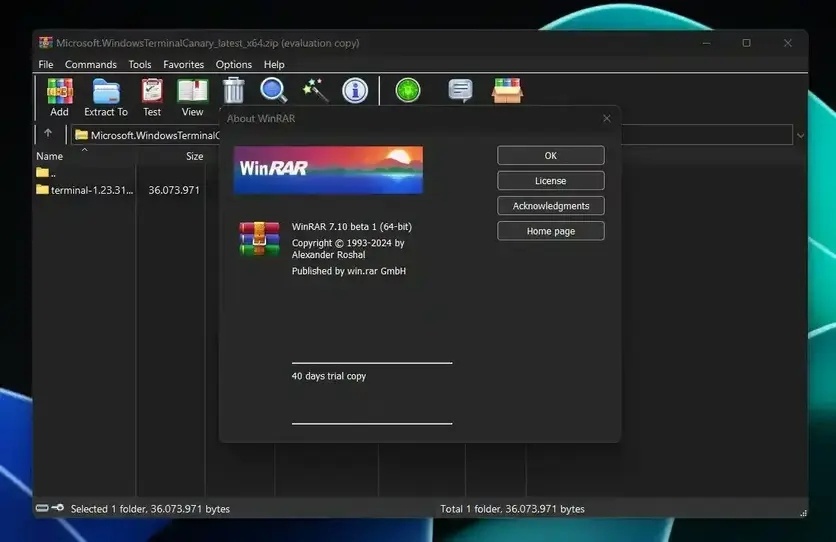Minimize the WinRAR main window

tap(706, 43)
